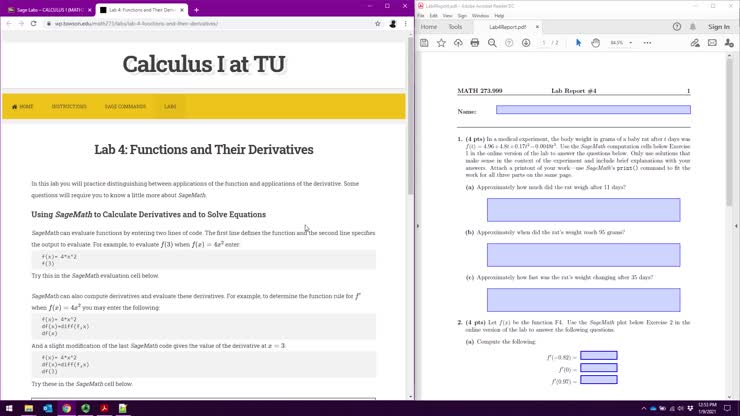Open Acrobat notifications bell
Screen dimensions: 740x416
(695, 27)
